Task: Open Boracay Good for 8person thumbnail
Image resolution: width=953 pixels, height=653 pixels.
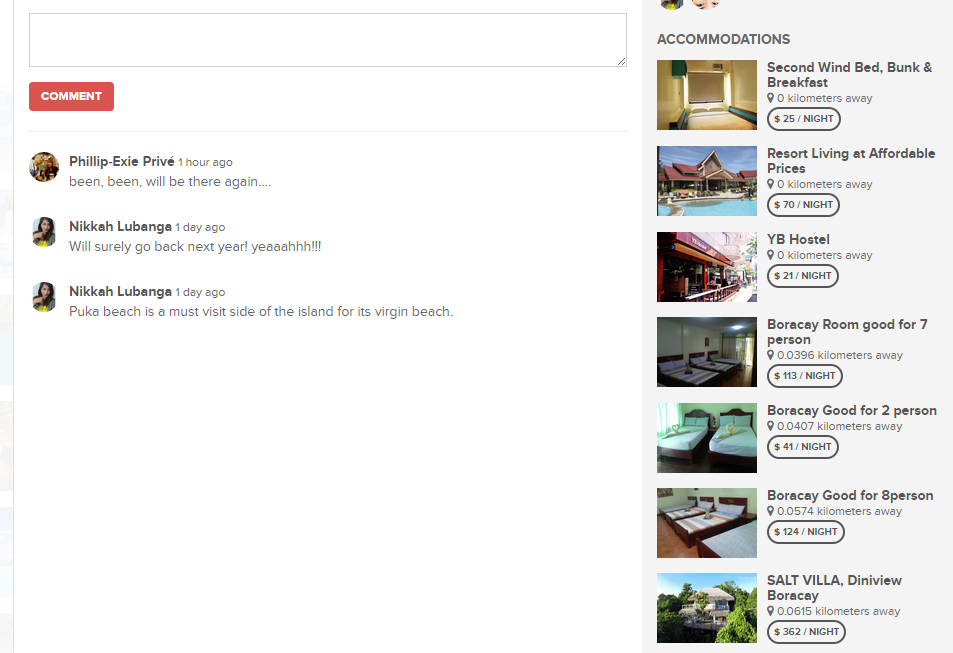Action: pyautogui.click(x=707, y=523)
